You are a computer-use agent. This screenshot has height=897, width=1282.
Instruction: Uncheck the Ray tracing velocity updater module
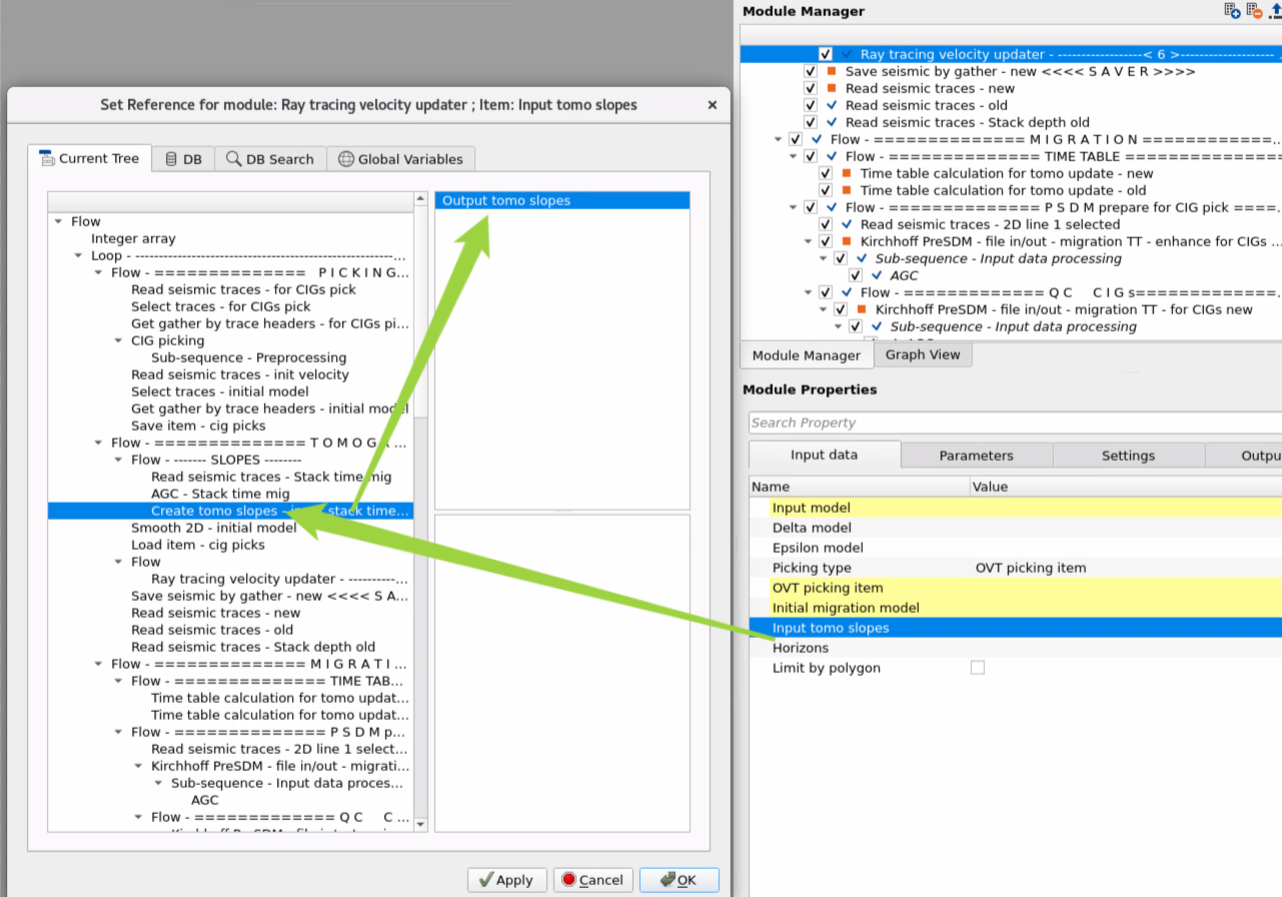click(825, 55)
